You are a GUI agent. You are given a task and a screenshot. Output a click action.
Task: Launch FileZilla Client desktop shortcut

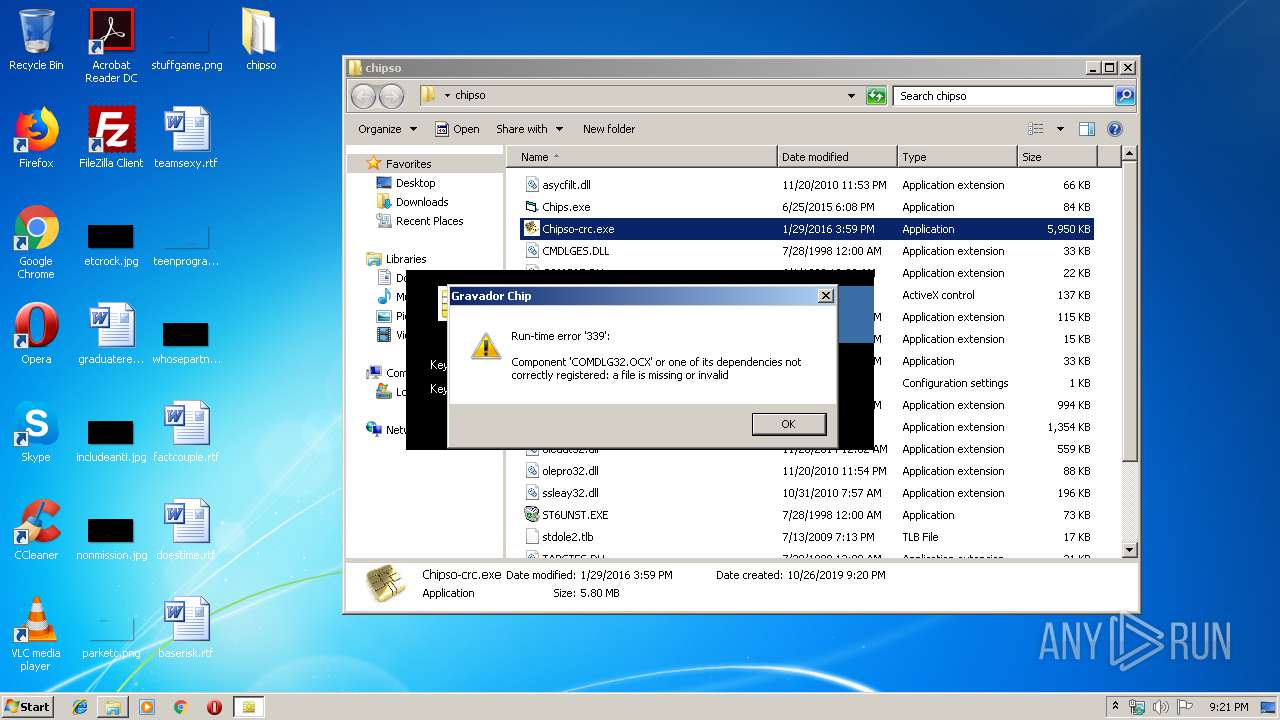(x=111, y=138)
